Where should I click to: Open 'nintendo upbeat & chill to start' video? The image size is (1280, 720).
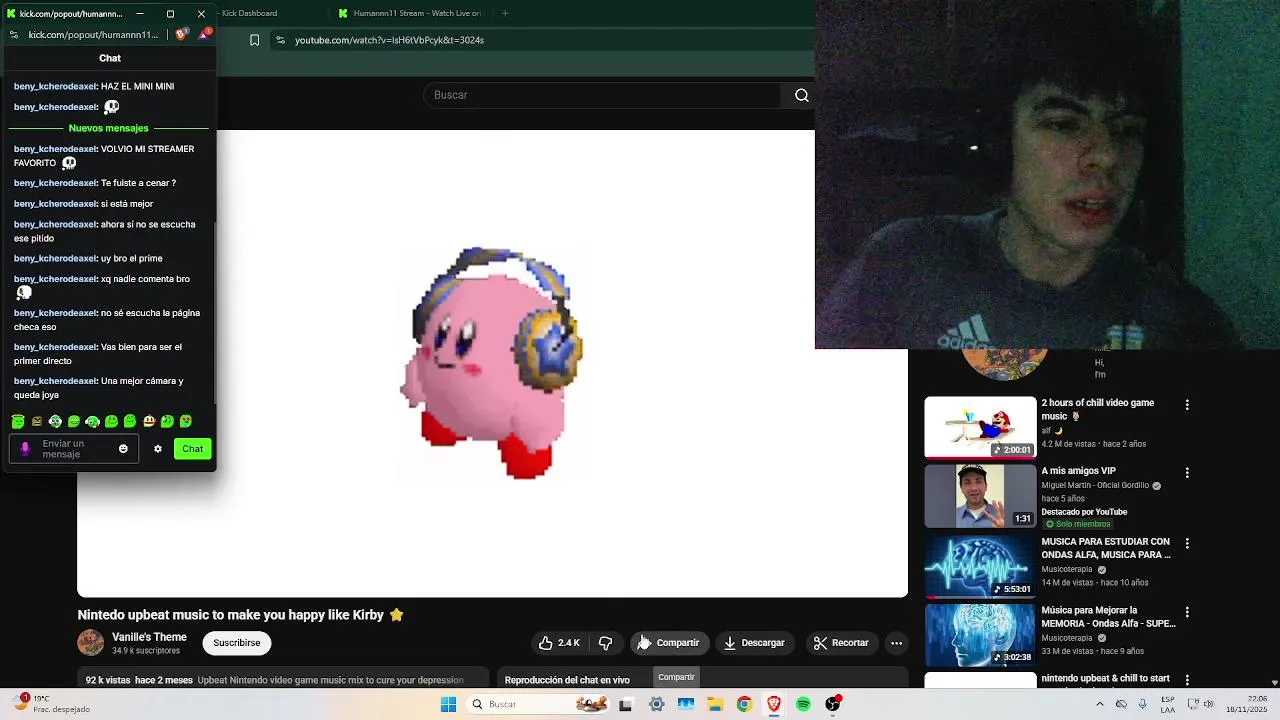click(1105, 678)
